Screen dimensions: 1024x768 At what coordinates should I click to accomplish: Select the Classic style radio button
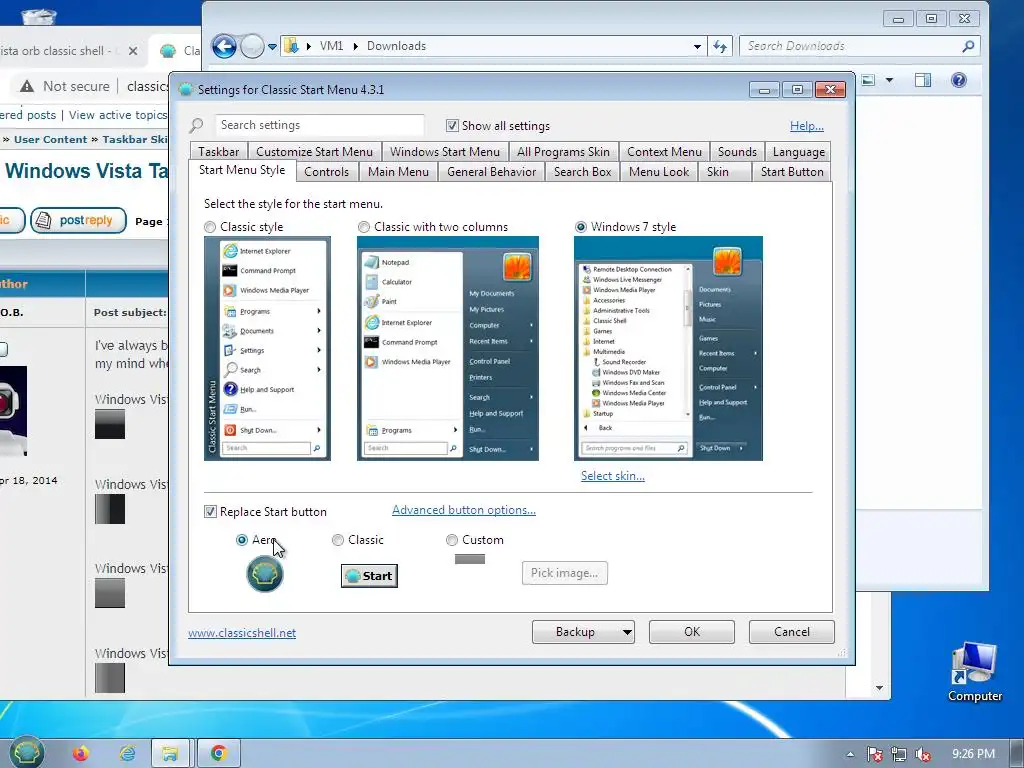point(210,227)
